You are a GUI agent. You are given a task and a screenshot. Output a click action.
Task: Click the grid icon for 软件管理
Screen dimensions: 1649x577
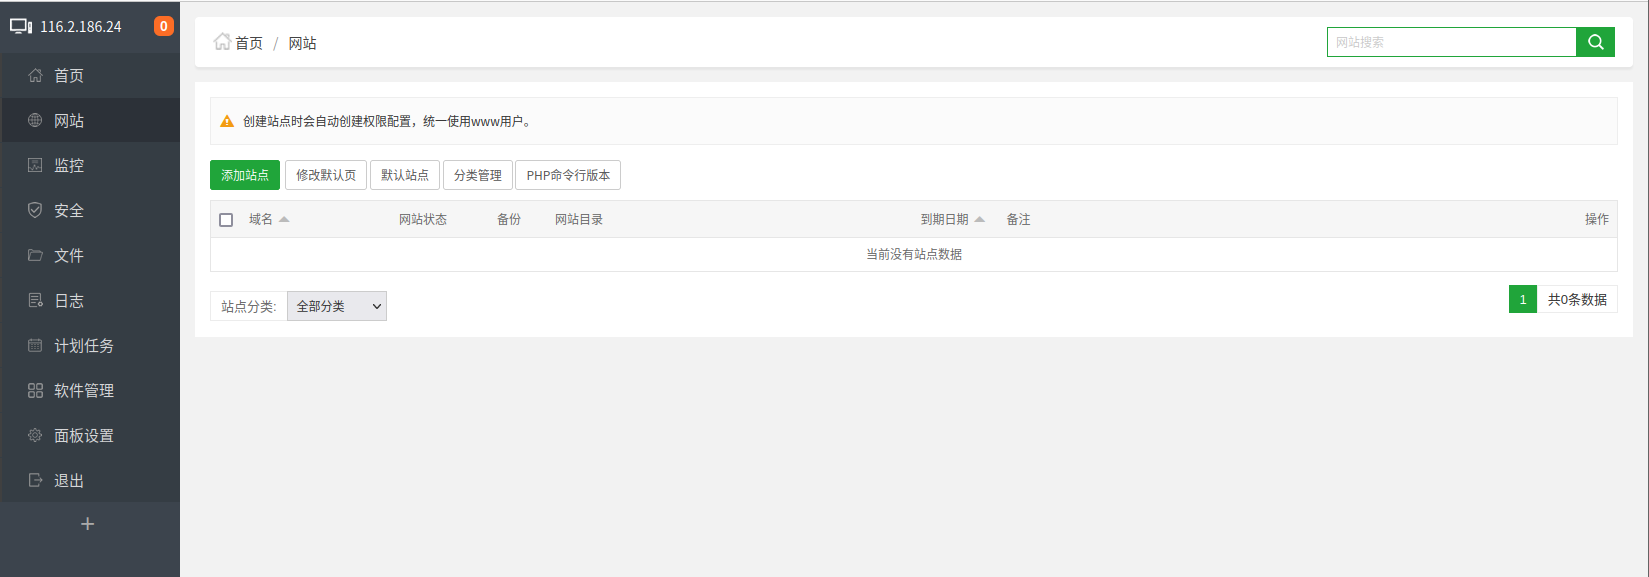(x=35, y=390)
